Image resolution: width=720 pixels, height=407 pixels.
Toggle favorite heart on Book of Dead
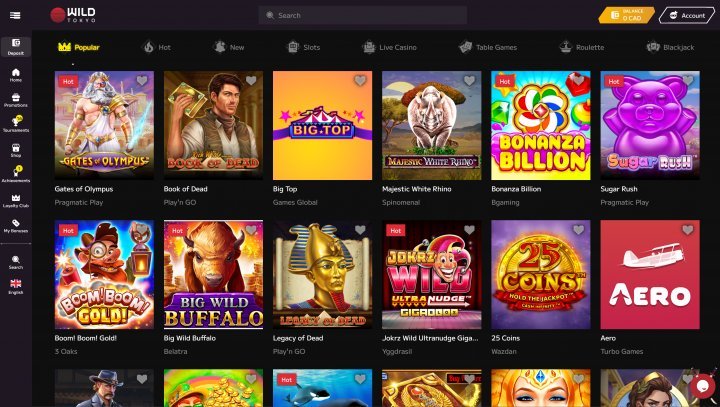pyautogui.click(x=251, y=81)
